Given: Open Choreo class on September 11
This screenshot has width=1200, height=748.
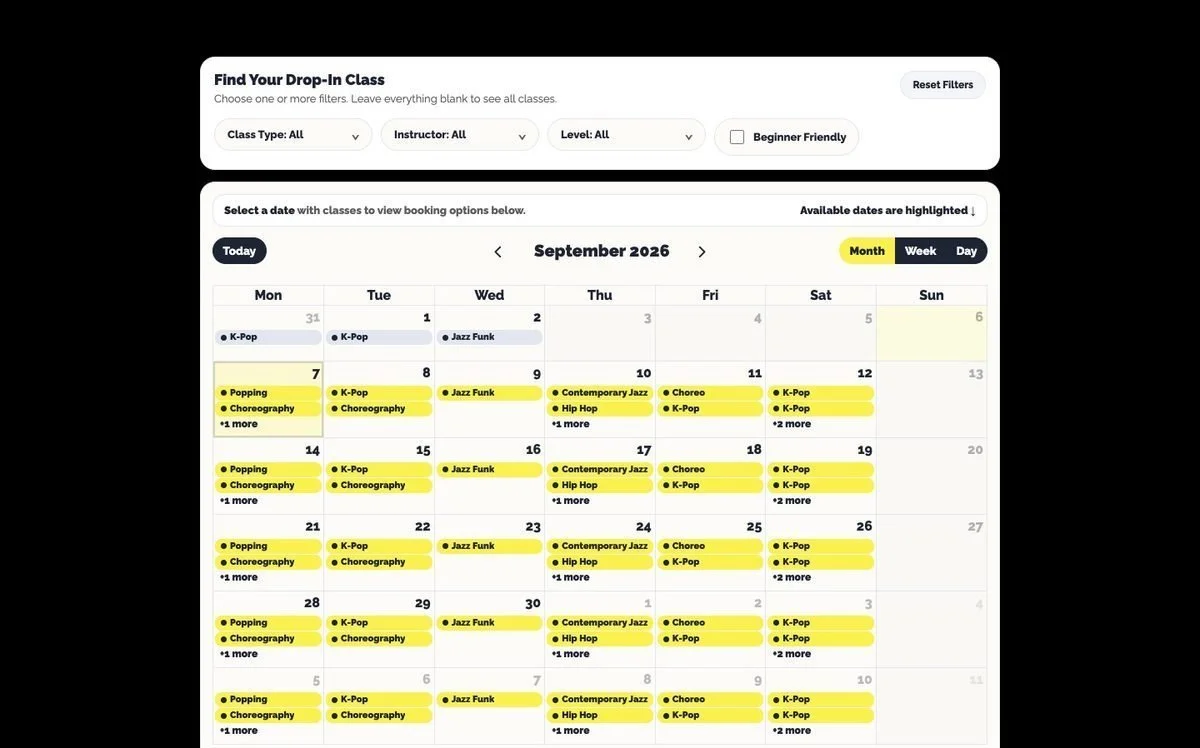Looking at the screenshot, I should [711, 393].
